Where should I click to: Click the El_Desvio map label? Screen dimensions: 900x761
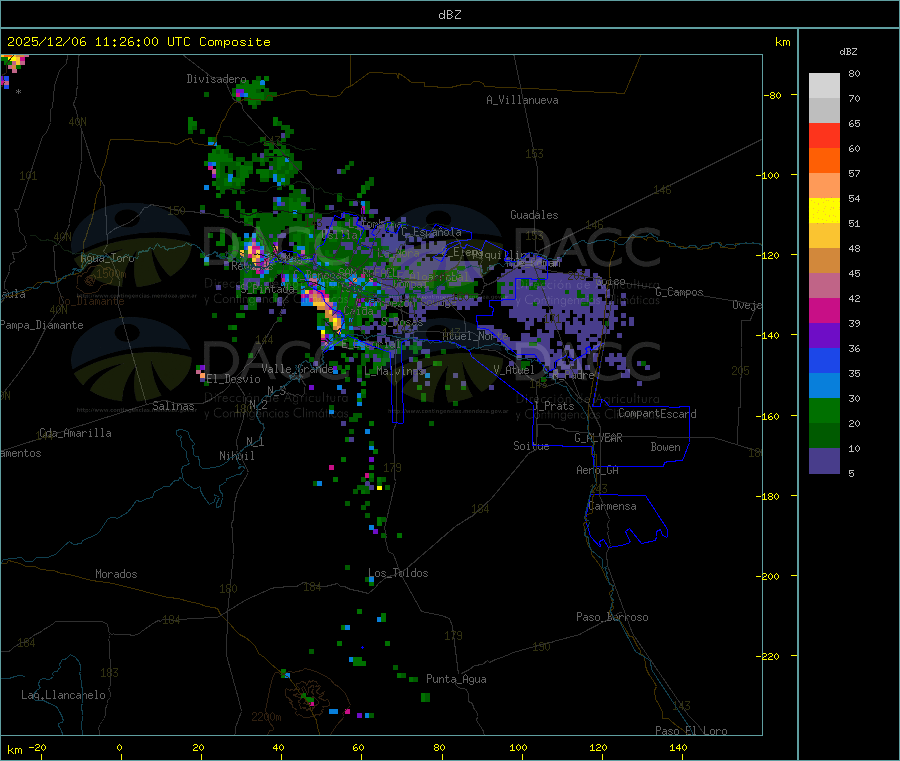click(x=234, y=379)
